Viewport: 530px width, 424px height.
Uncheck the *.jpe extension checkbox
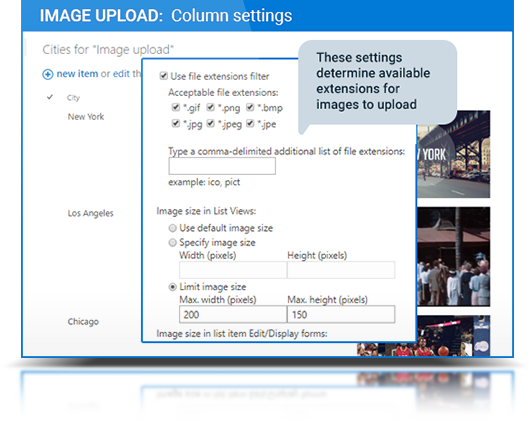[250, 123]
